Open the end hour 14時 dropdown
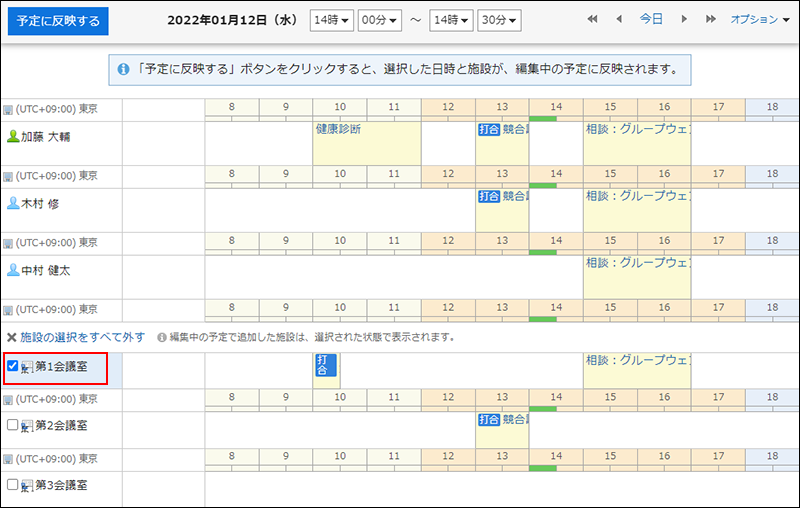This screenshot has width=800, height=508. tap(449, 20)
